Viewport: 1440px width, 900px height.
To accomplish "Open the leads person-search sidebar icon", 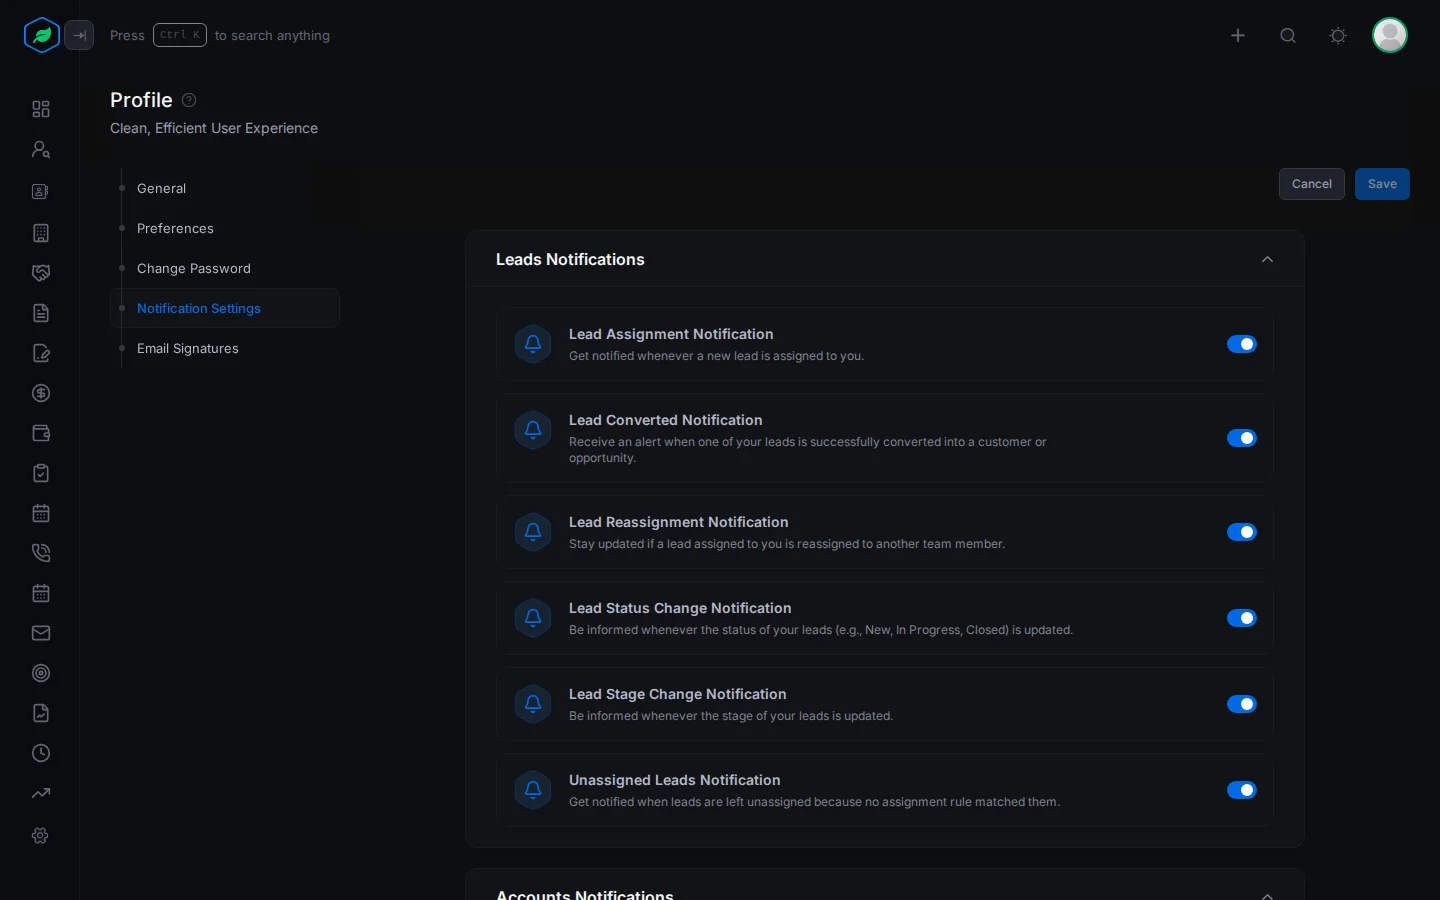I will (41, 149).
